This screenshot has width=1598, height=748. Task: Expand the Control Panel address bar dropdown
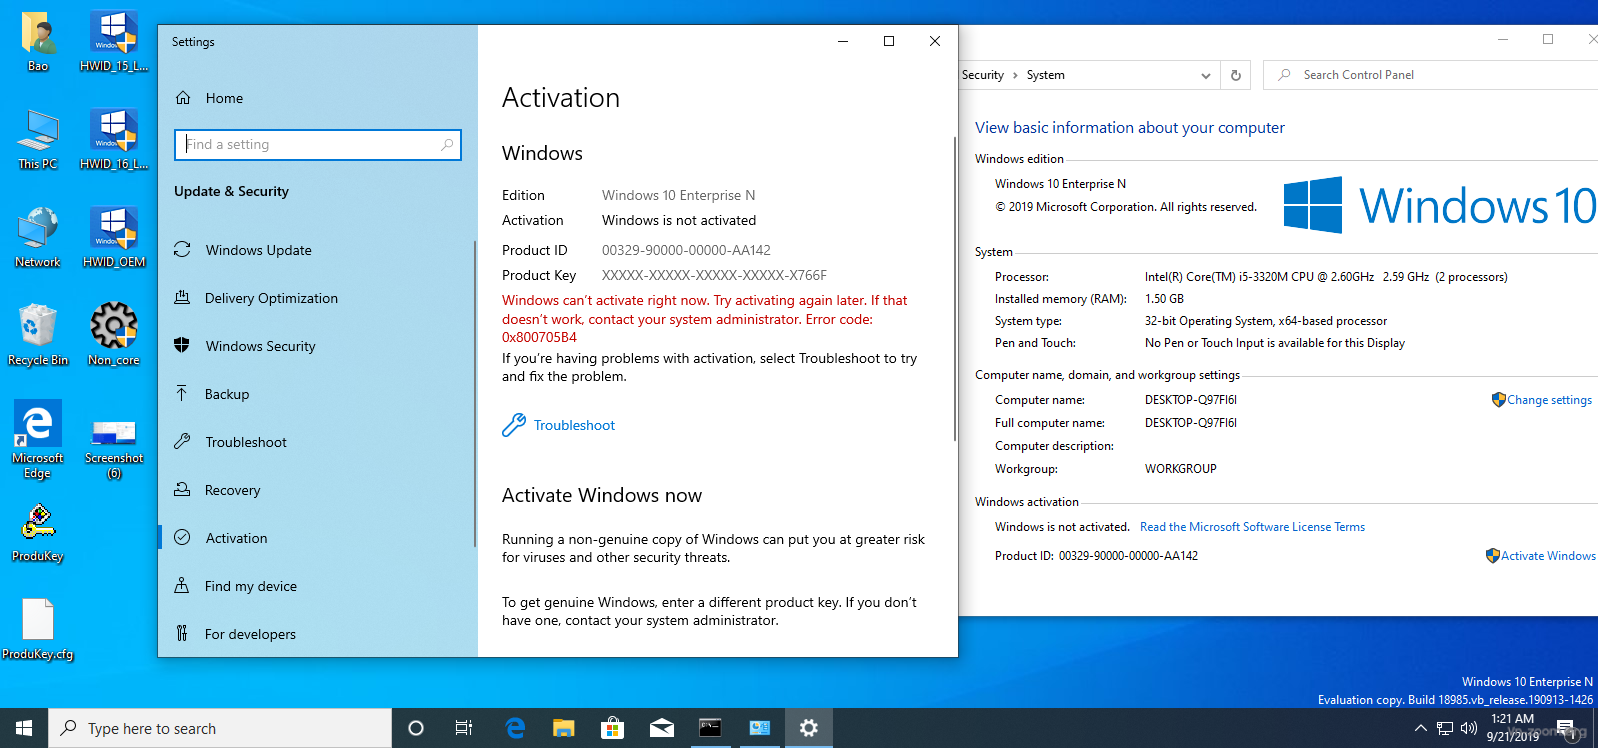point(1206,75)
